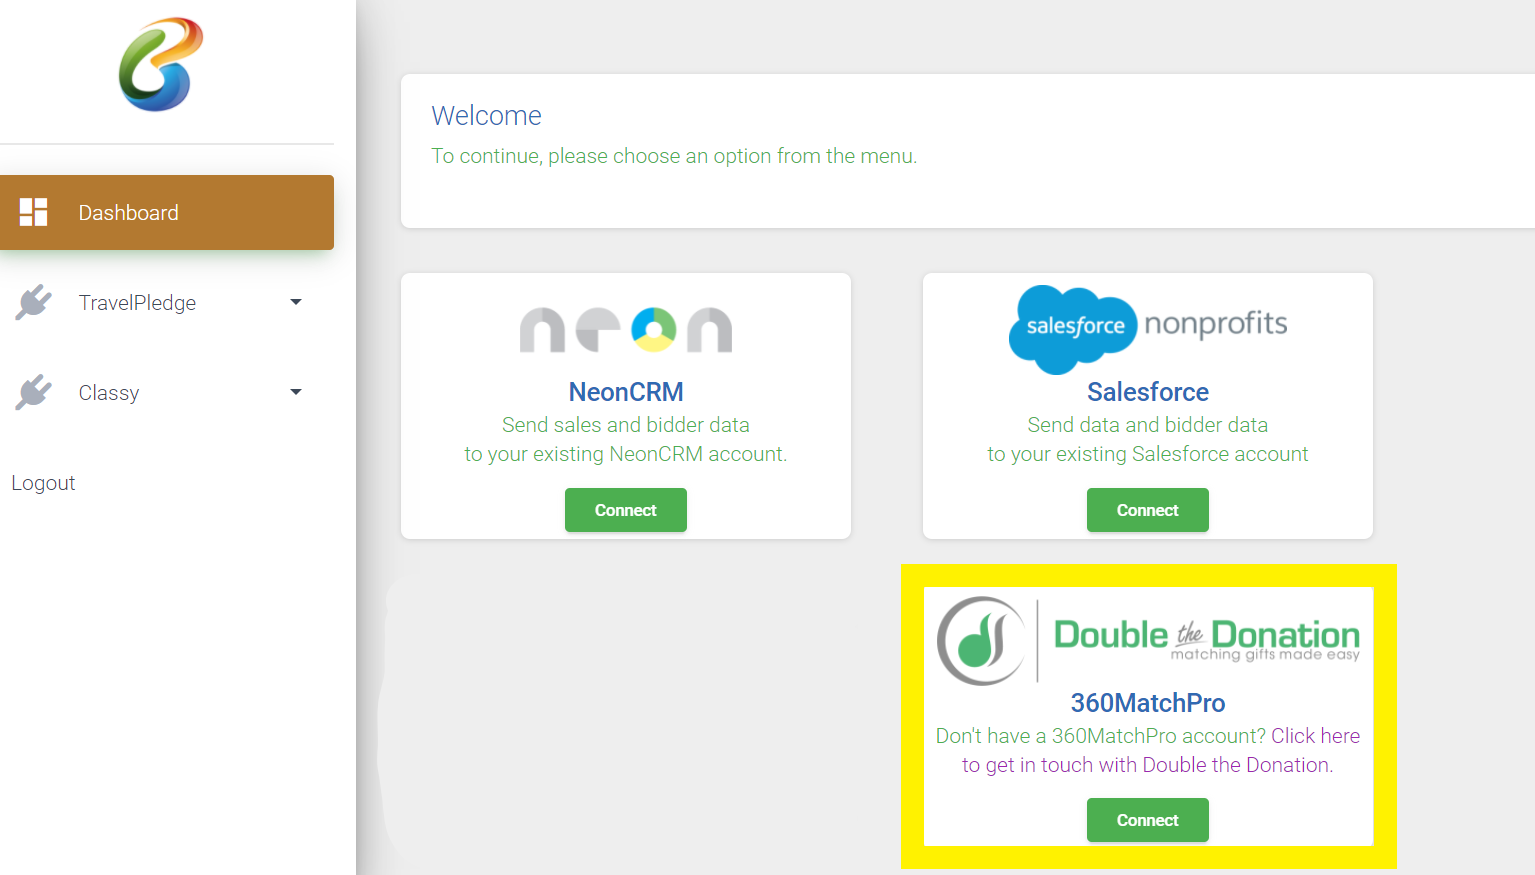Image resolution: width=1535 pixels, height=875 pixels.
Task: Click the Neon logo in NeonCRM card
Action: click(x=626, y=330)
